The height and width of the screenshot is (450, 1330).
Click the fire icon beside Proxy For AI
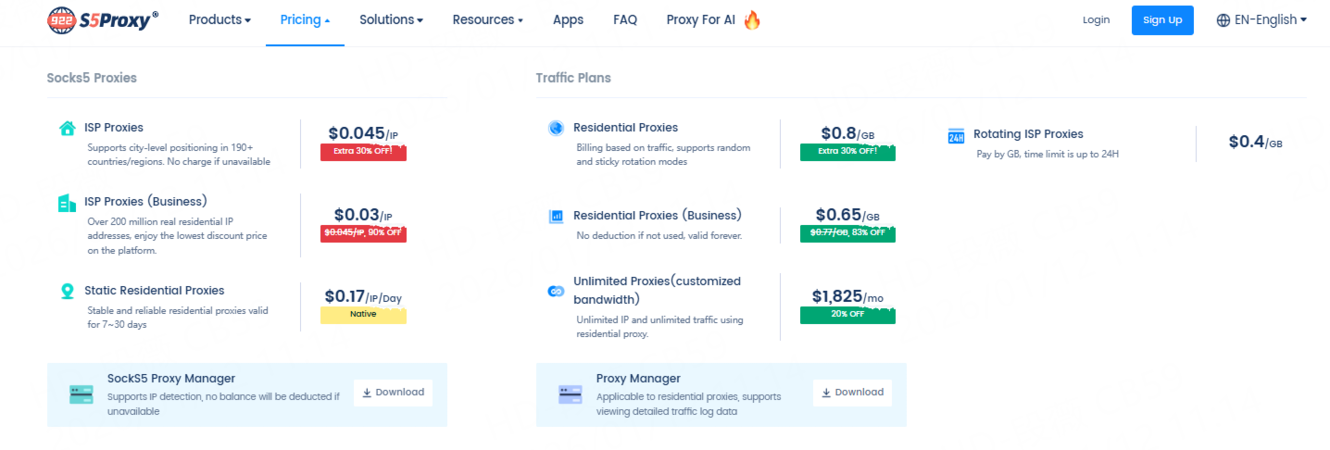pos(752,20)
